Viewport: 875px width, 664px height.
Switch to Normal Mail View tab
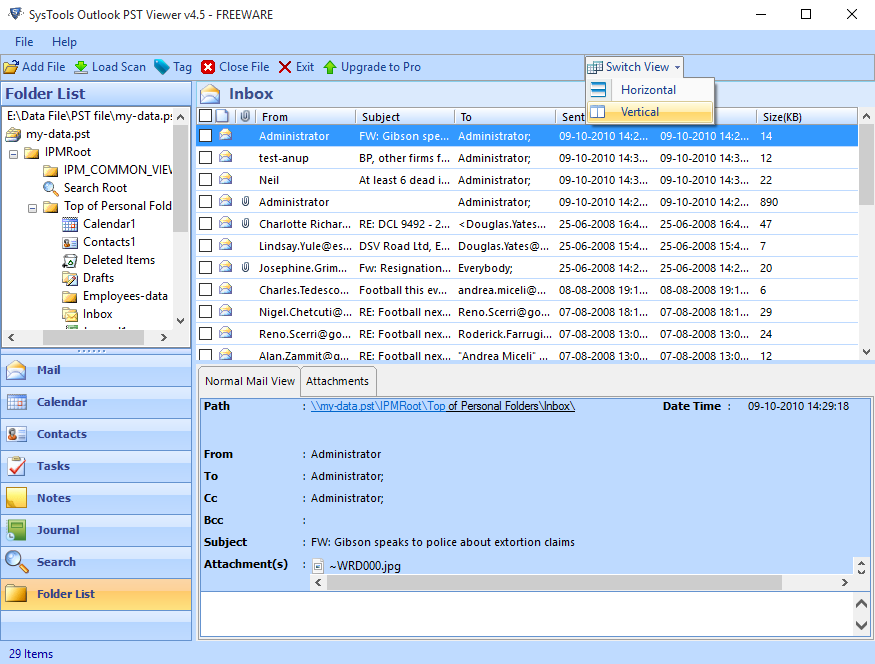pos(249,381)
